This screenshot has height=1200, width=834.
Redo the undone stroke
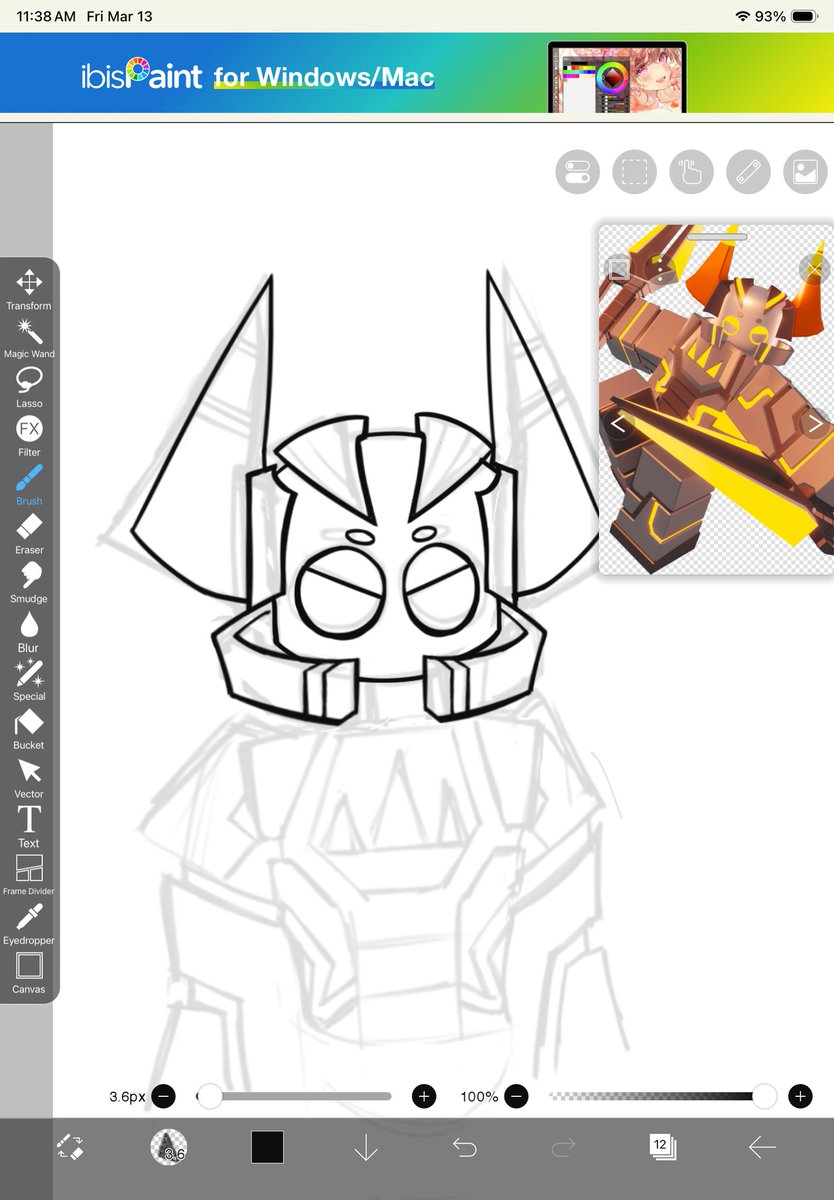tap(564, 1147)
